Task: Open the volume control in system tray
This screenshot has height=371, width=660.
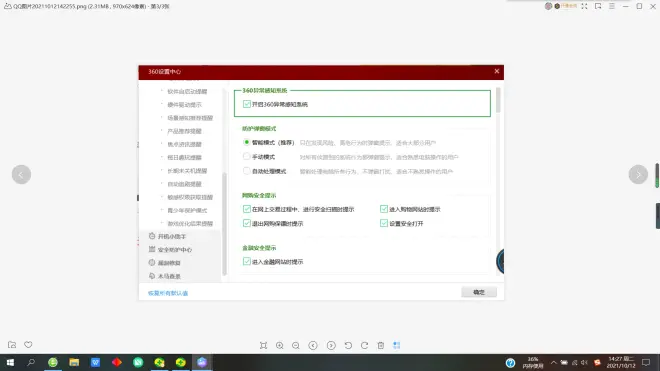Action: click(584, 363)
